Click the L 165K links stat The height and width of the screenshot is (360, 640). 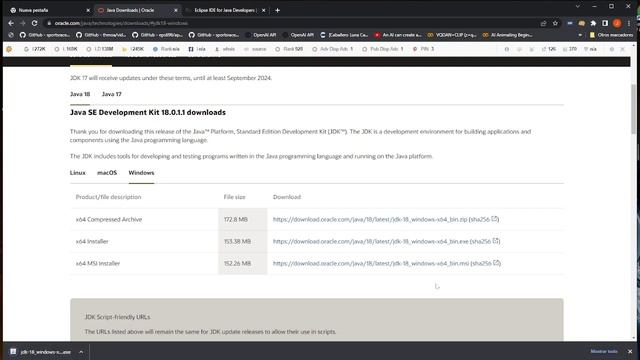pos(66,49)
